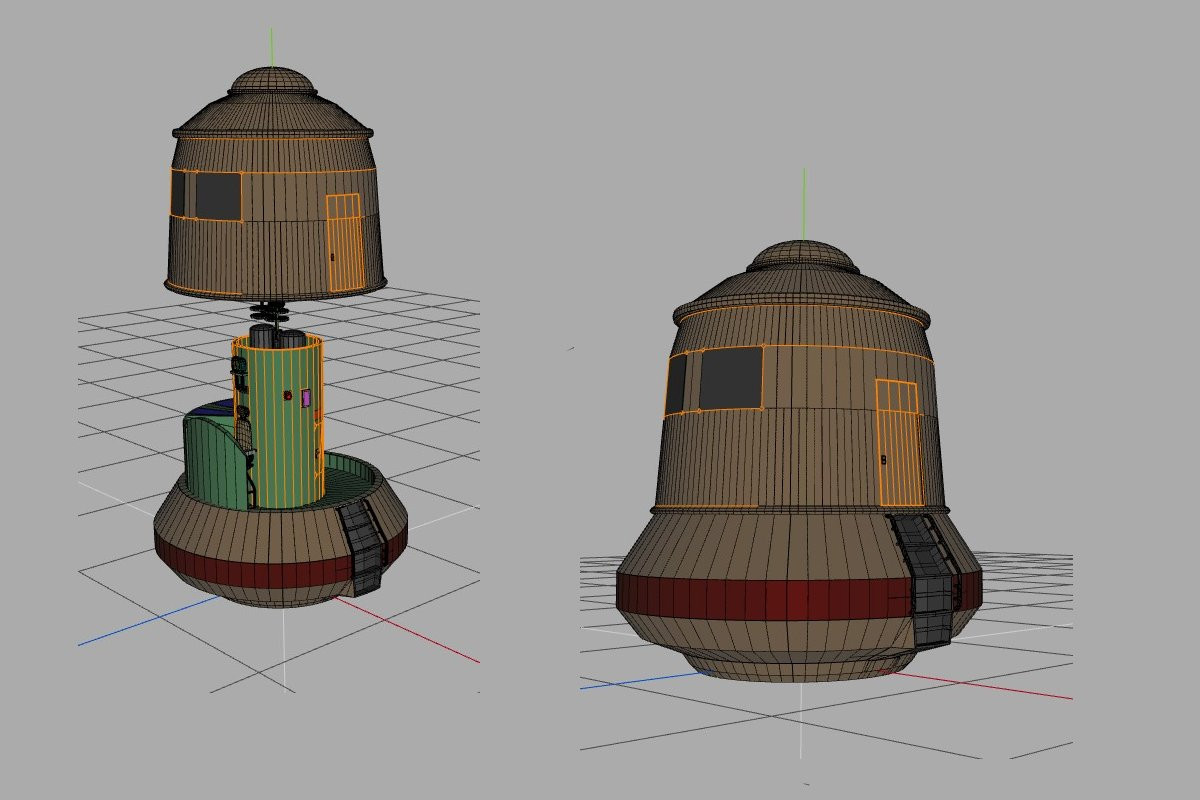The width and height of the screenshot is (1200, 800).
Task: Select the large dark window in the exploded view
Action: 218,196
